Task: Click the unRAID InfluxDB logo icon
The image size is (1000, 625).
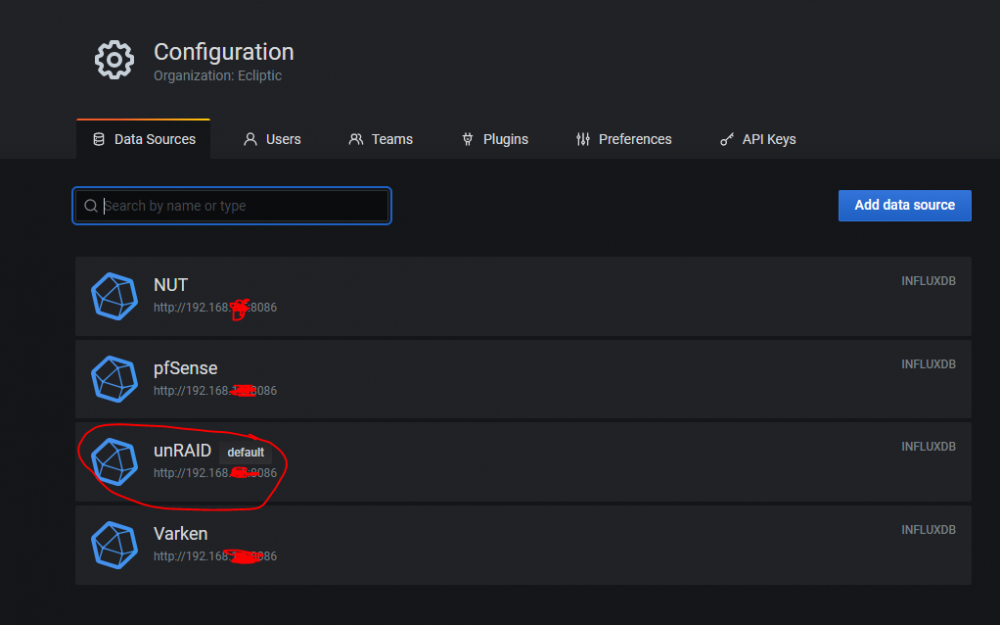Action: [x=114, y=462]
